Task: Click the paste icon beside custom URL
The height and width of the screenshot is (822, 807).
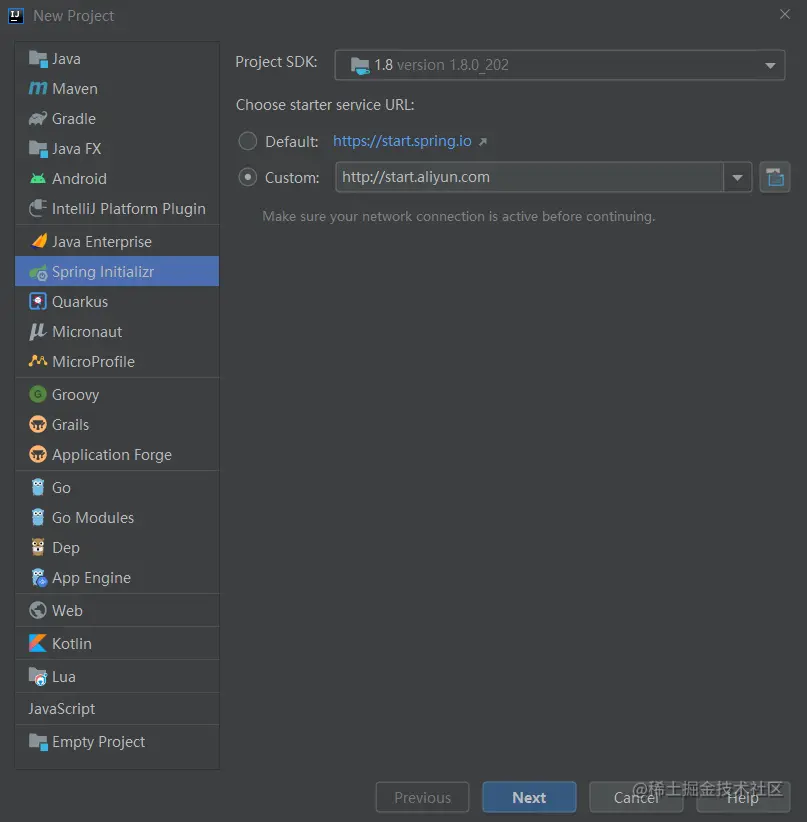Action: point(775,177)
